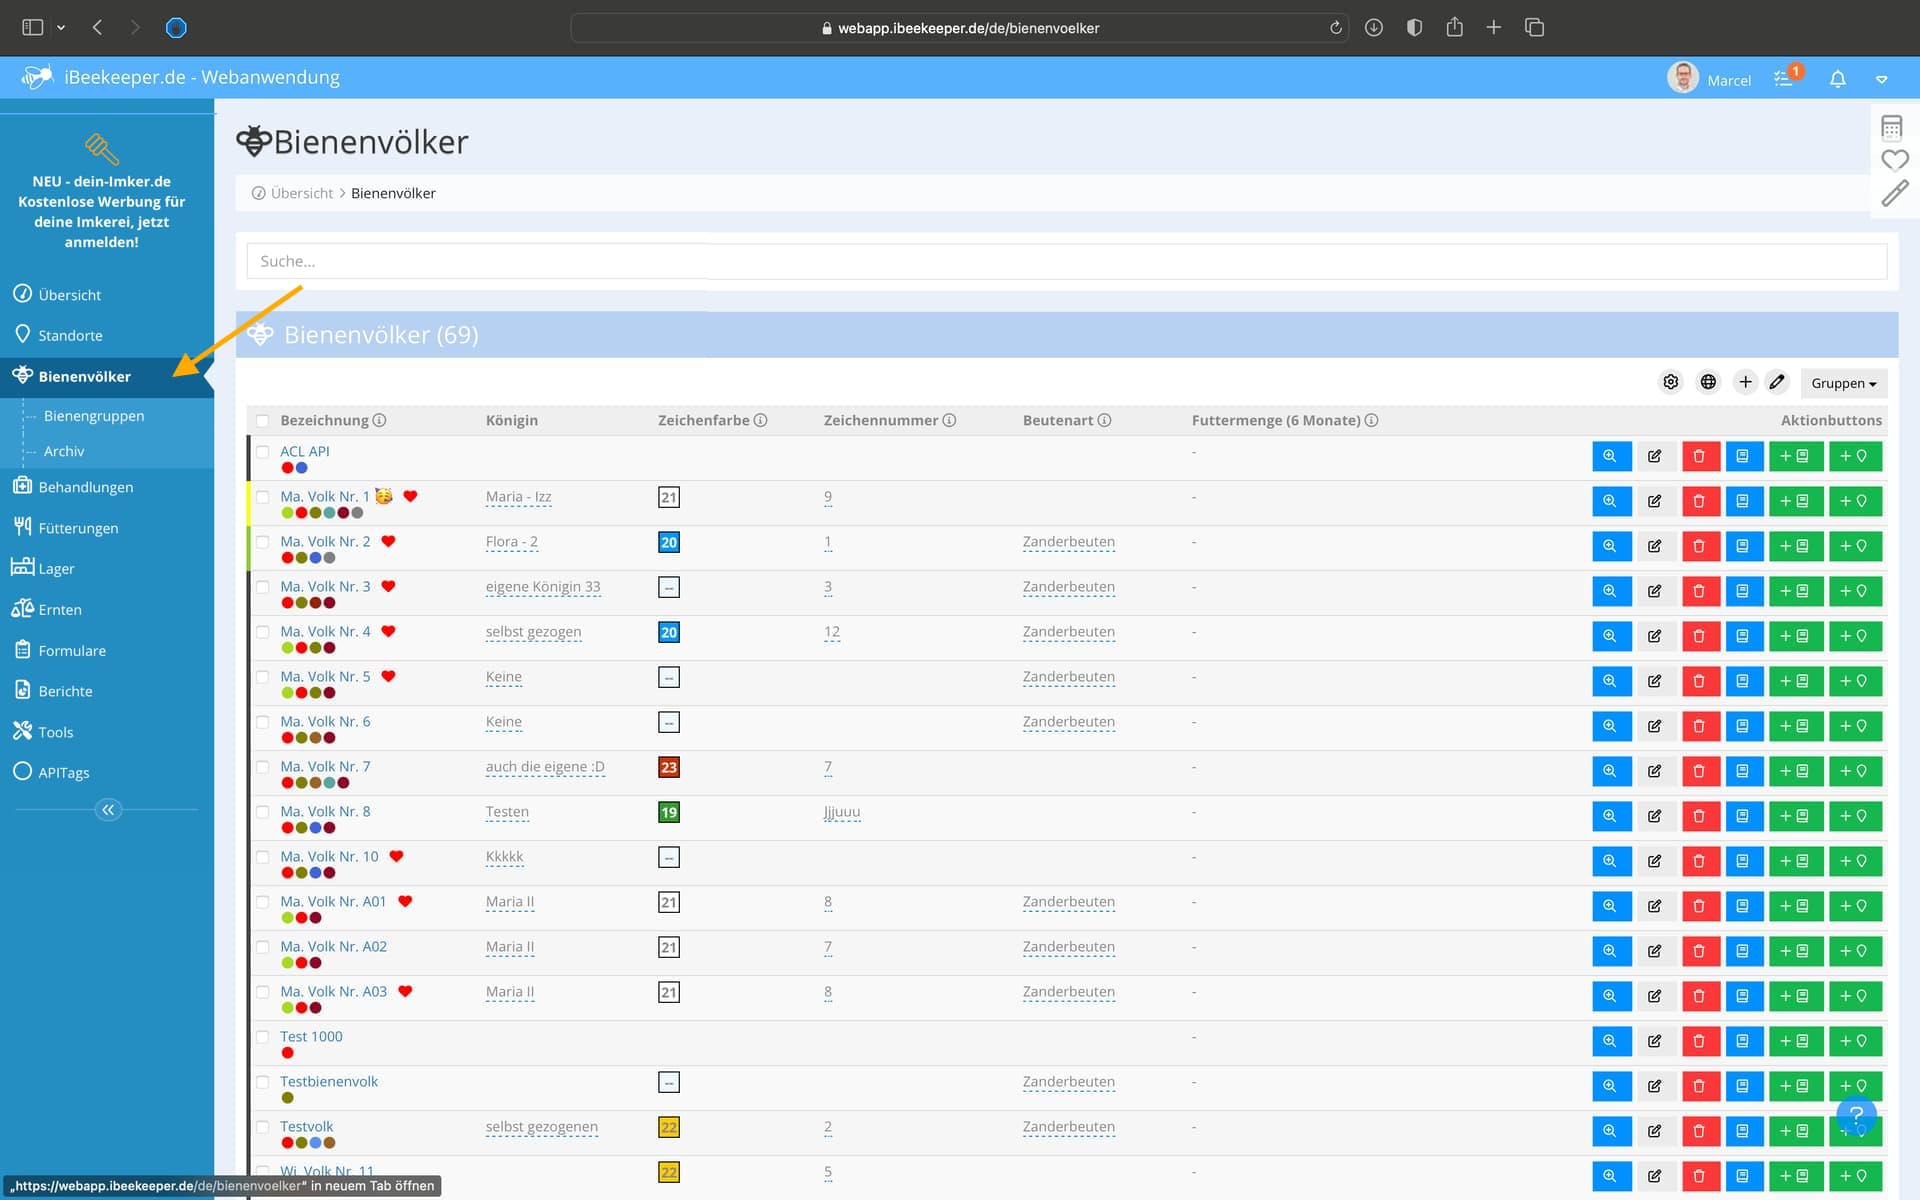Click the Übersicht breadcrumb link
Screen dimensions: 1920x1200
click(x=301, y=193)
